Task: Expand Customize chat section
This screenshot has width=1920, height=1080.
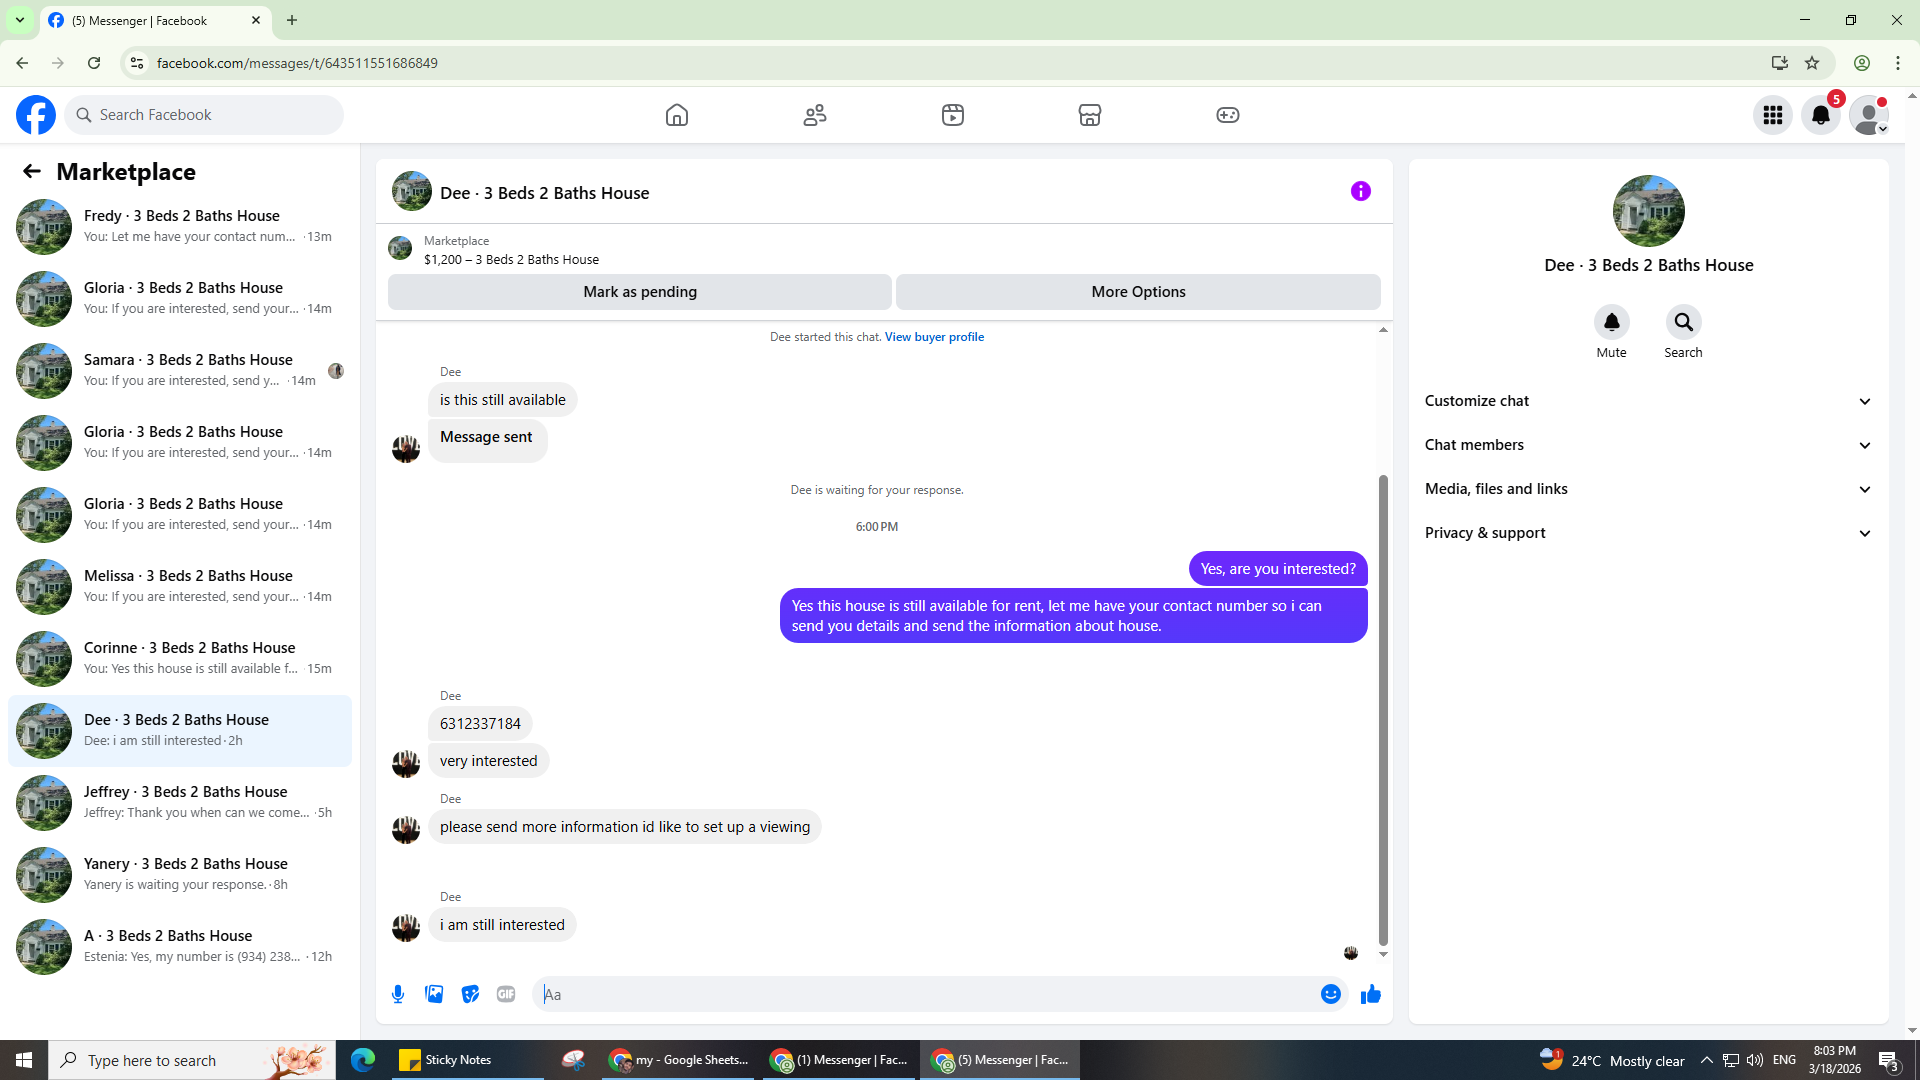Action: [1648, 401]
